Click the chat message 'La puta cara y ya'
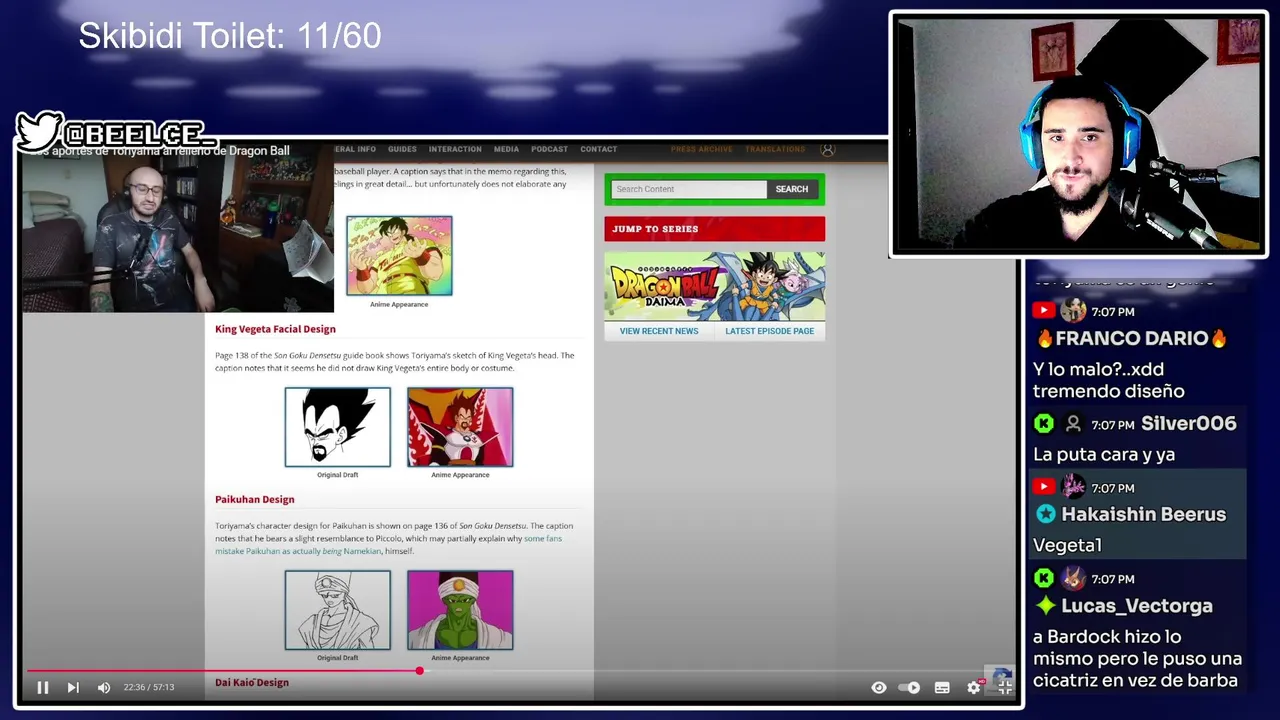 [1104, 455]
